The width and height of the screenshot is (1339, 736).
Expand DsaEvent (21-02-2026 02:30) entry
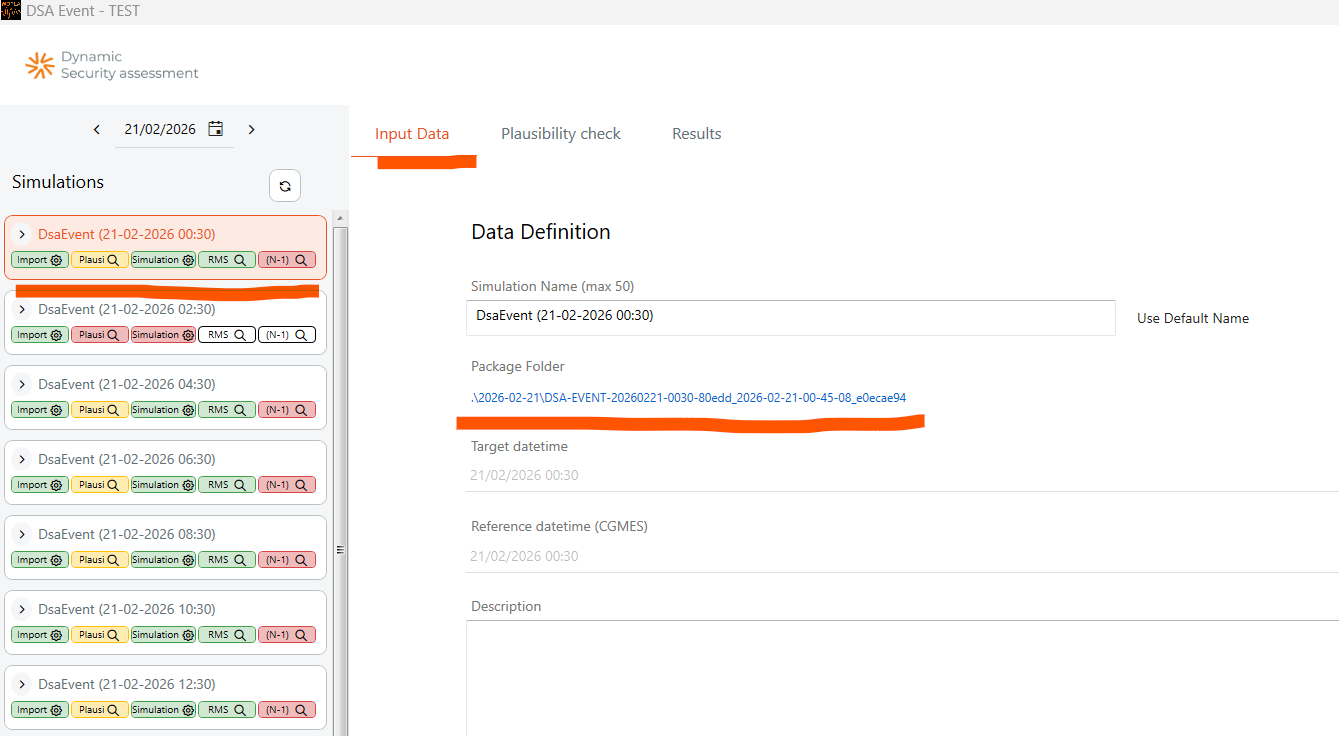[x=22, y=309]
